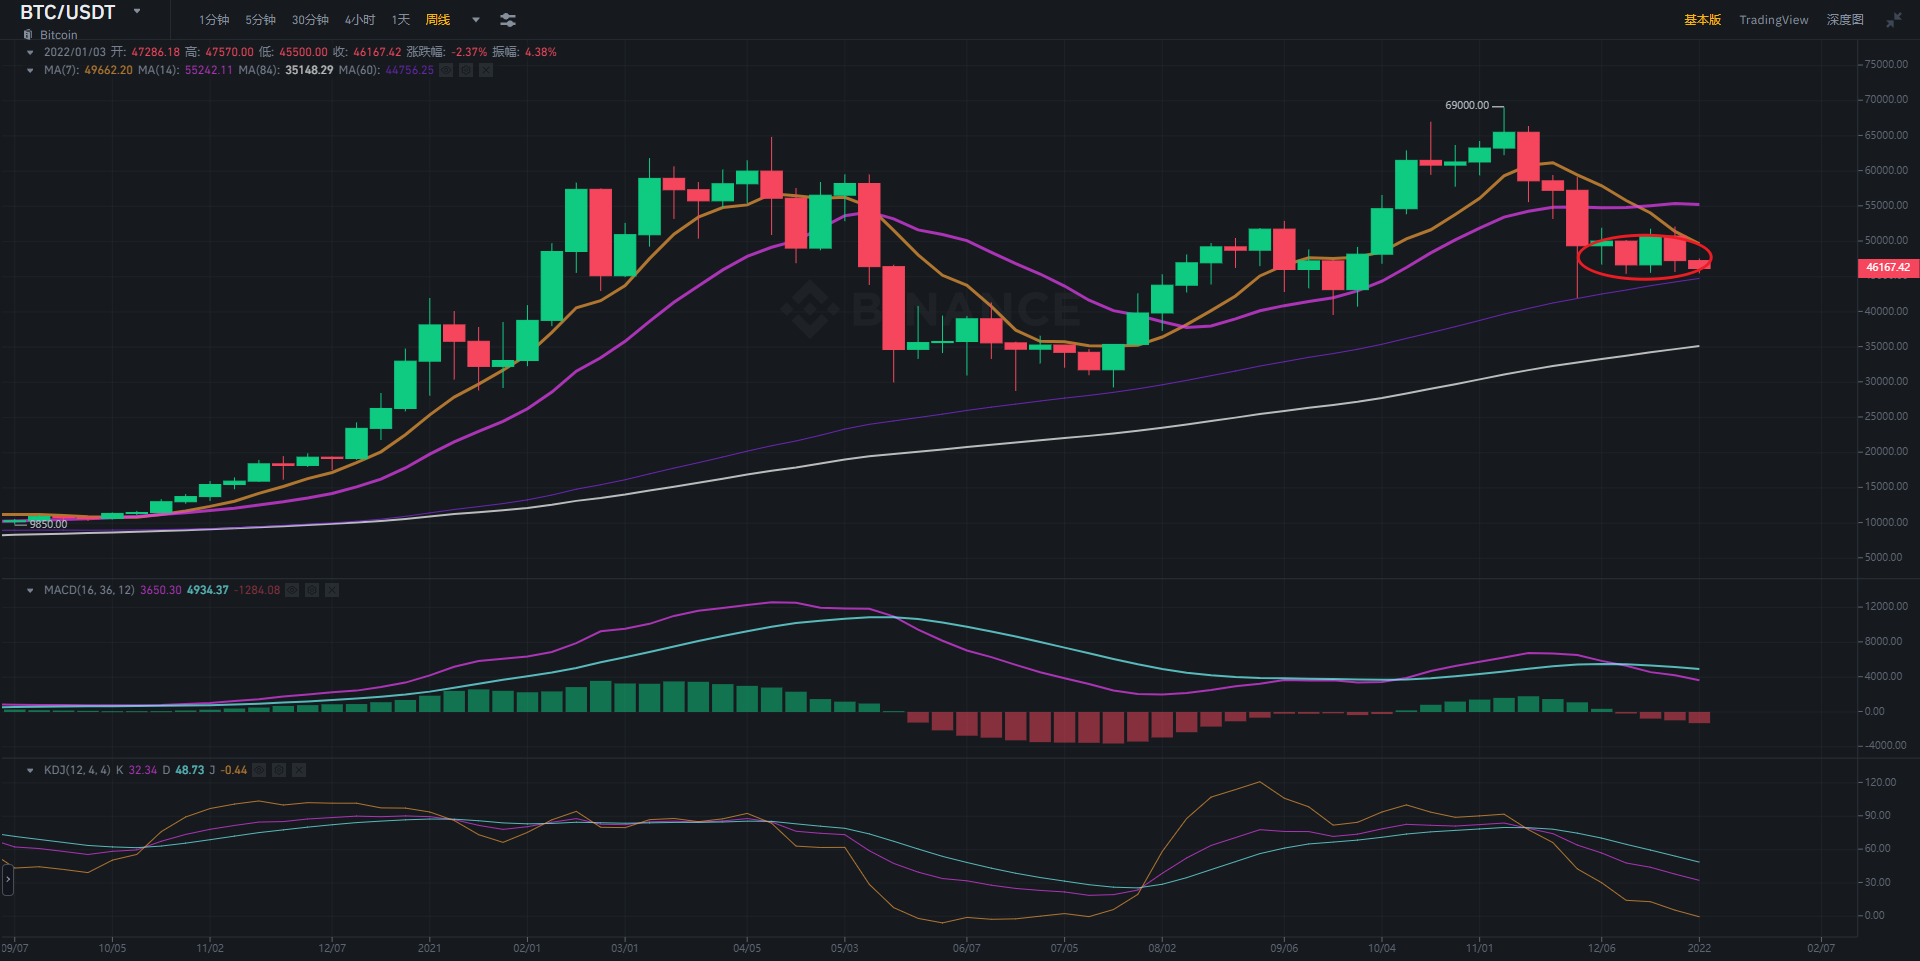Remove the MA indicator with X icon
Image resolution: width=1920 pixels, height=961 pixels.
[486, 70]
